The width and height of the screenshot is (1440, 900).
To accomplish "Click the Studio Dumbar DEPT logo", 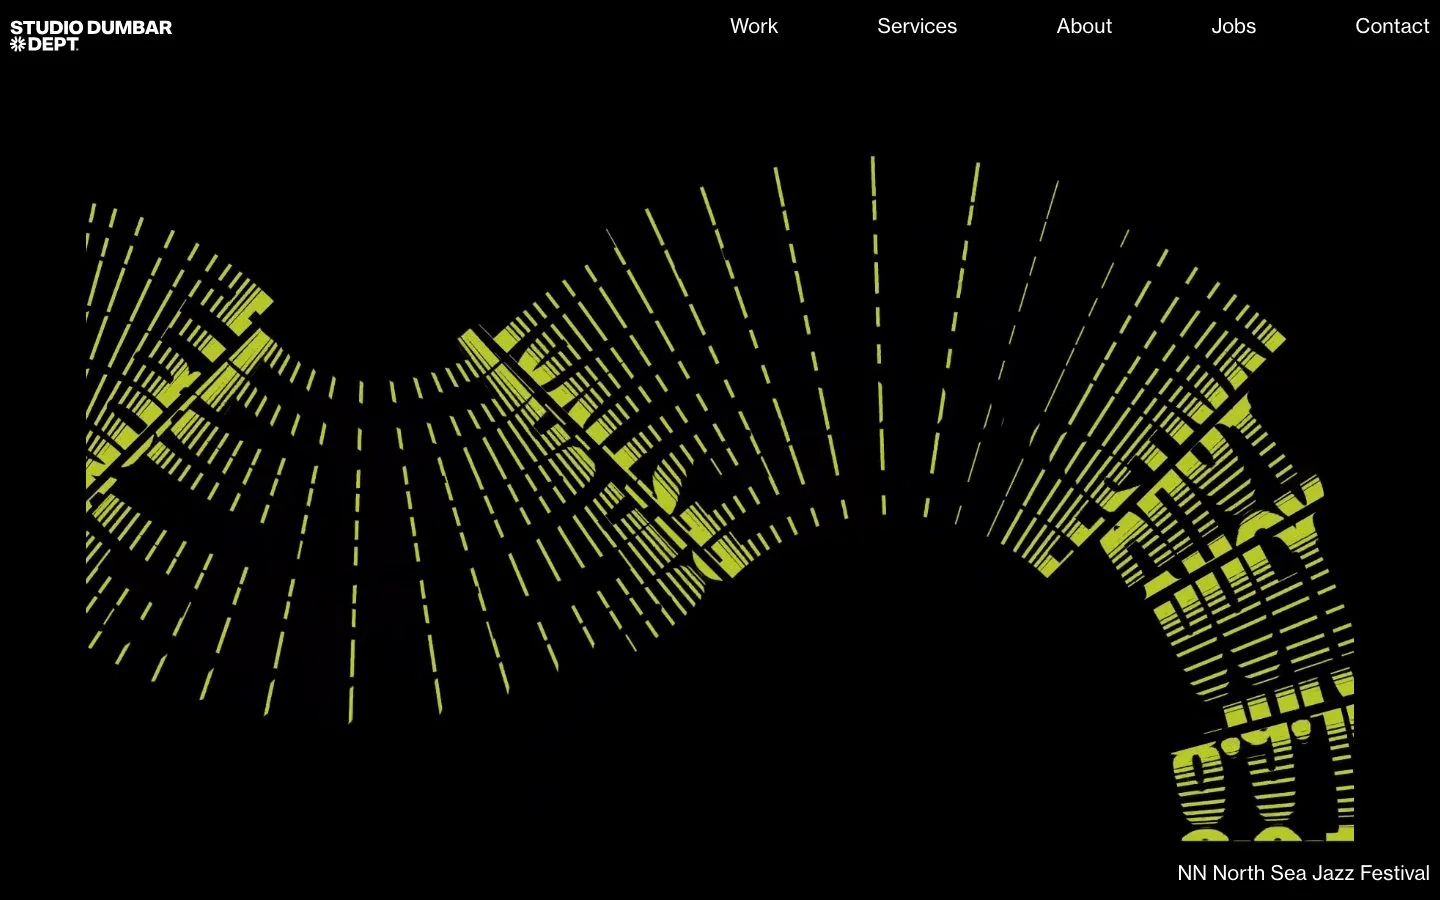I will coord(91,35).
